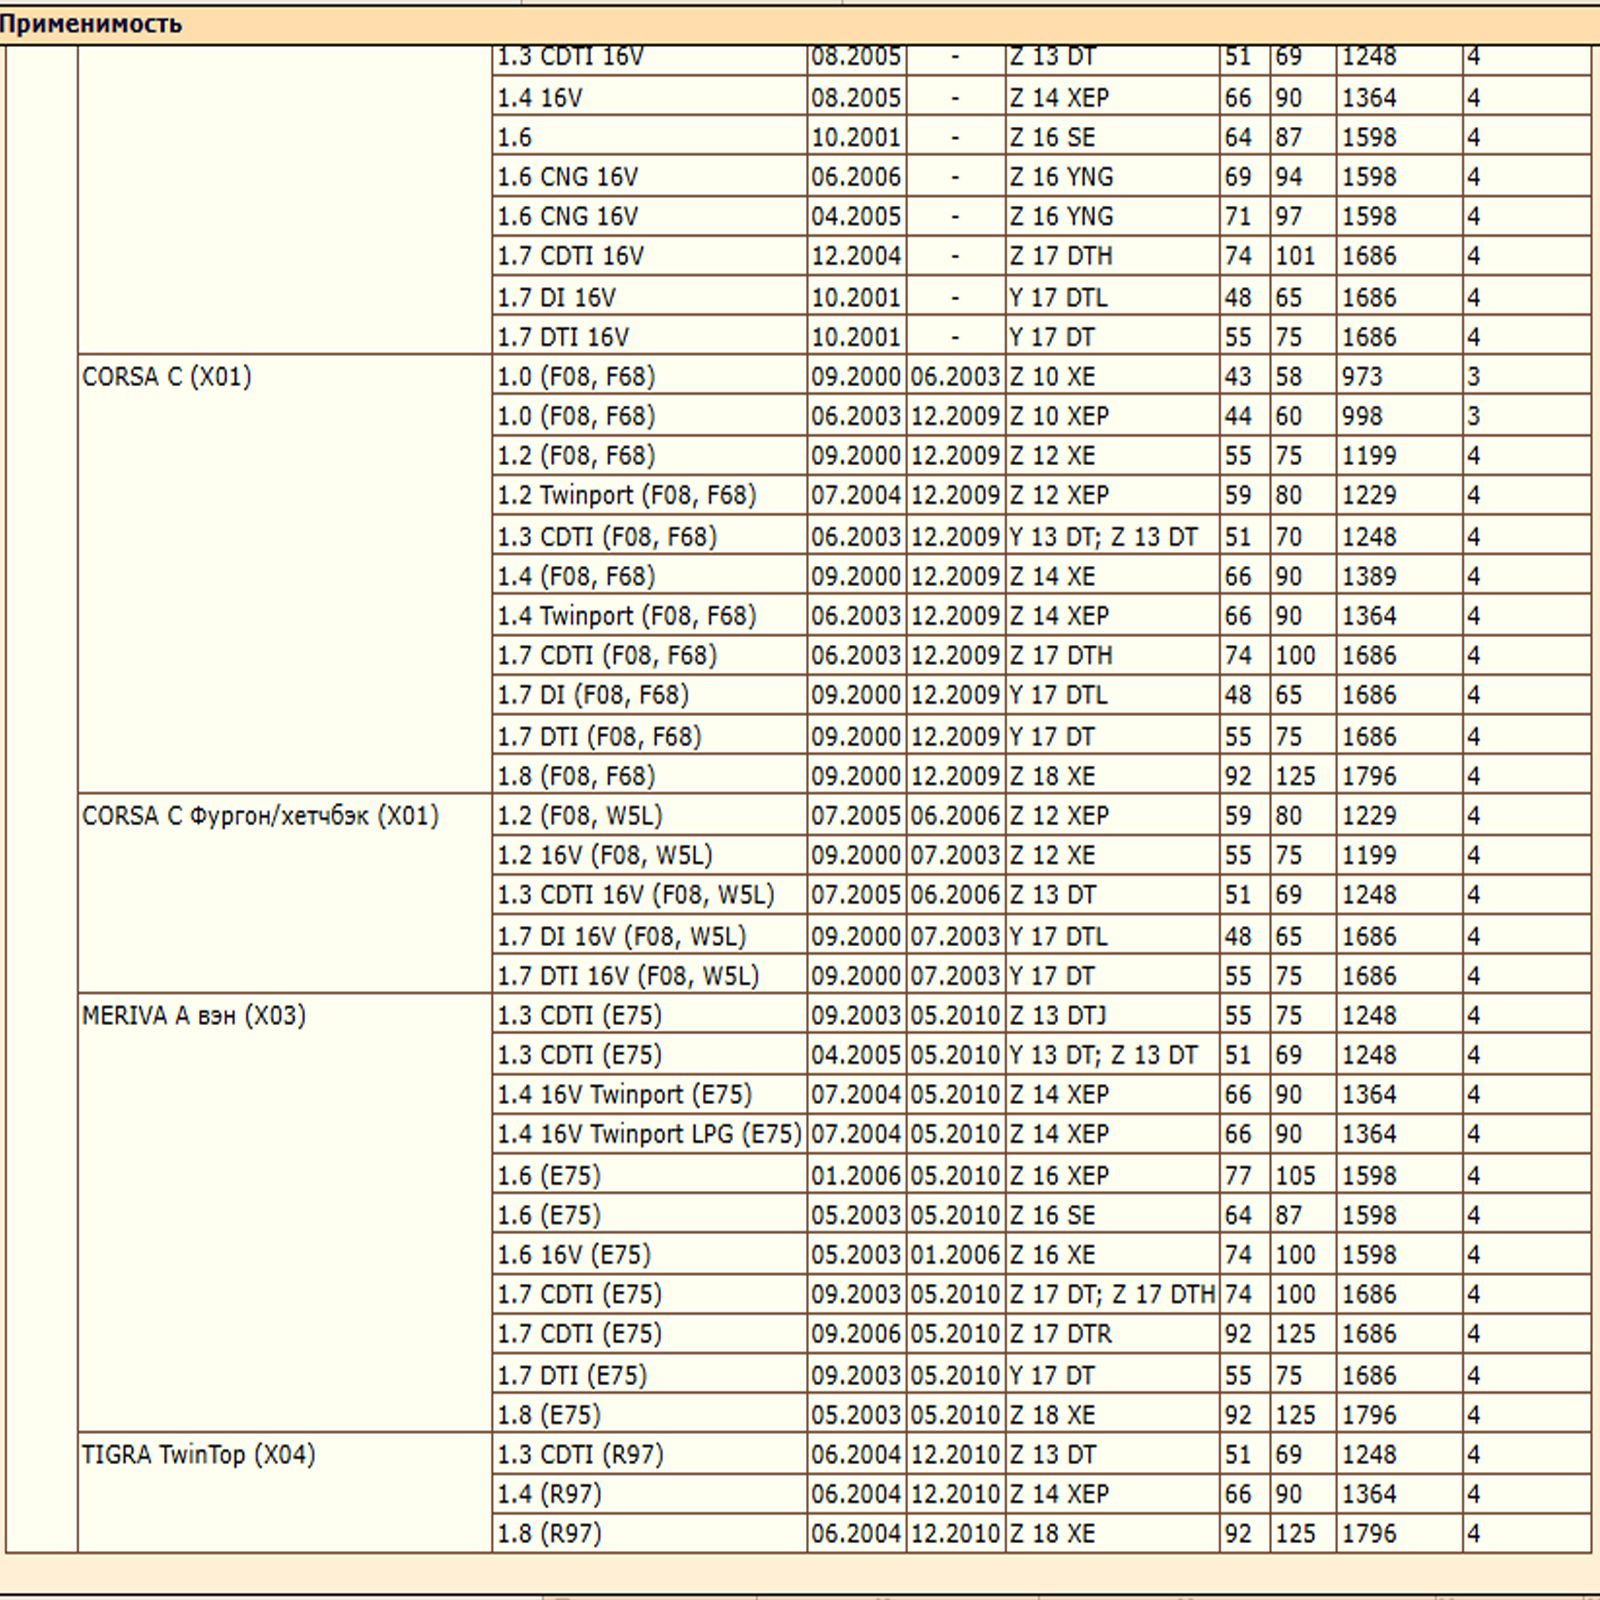This screenshot has height=1600, width=1600.
Task: Click engine code Z 17 DTR
Action: click(1061, 1334)
